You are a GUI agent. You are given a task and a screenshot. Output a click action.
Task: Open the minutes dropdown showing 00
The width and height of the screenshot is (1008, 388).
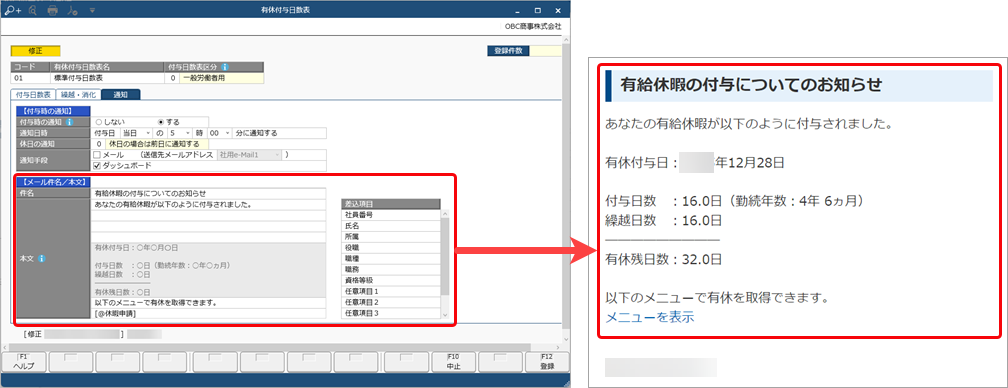tap(219, 133)
